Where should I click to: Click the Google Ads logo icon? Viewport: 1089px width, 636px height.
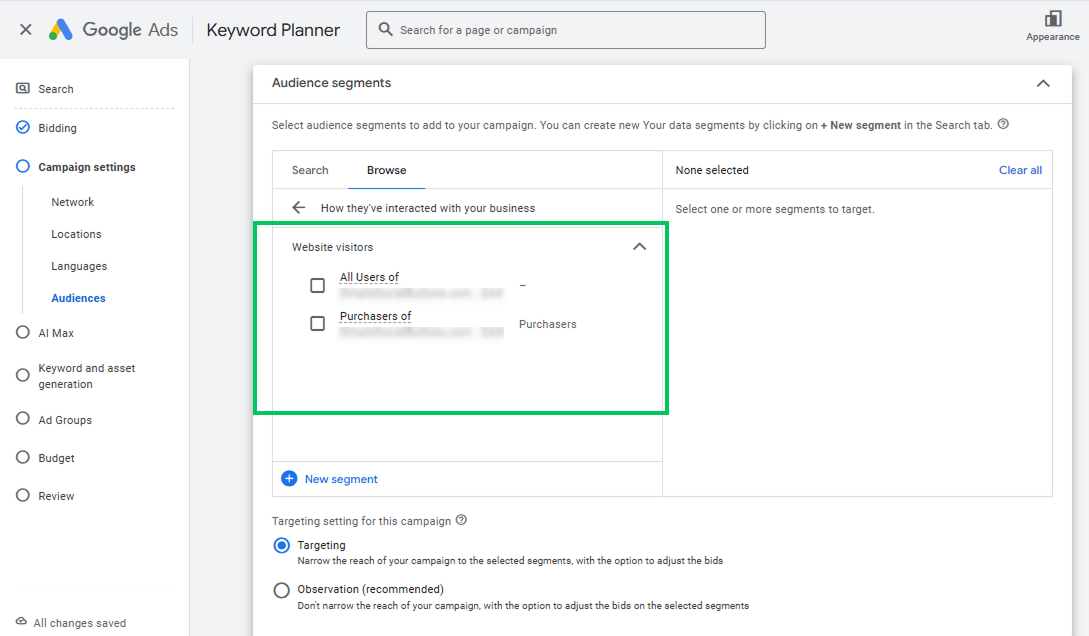tap(60, 29)
